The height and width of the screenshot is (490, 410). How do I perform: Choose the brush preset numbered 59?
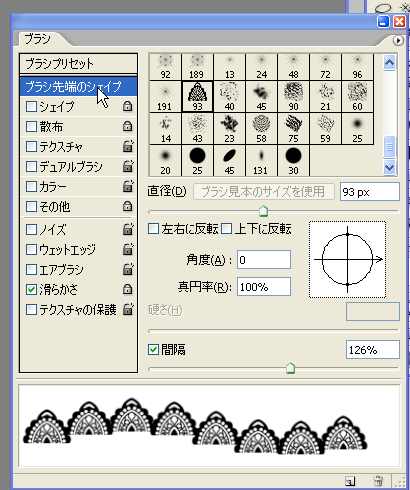325,128
